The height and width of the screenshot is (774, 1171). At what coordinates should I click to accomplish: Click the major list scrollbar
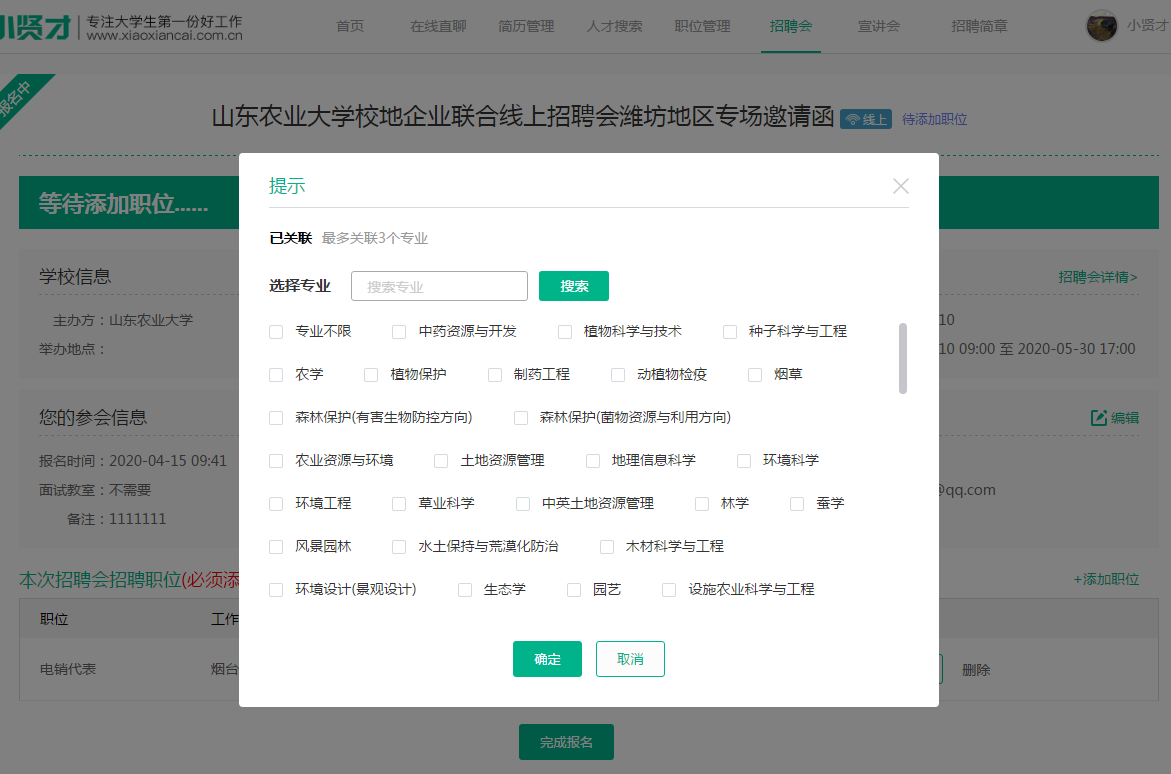[x=903, y=358]
